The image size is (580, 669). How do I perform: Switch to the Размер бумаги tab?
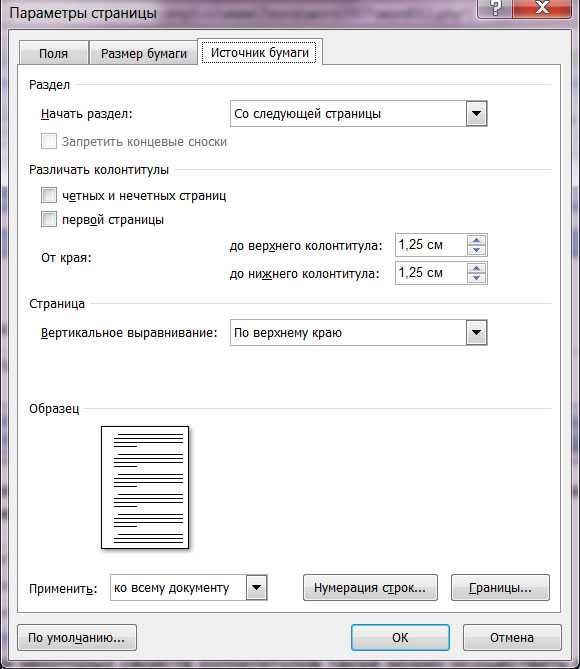pyautogui.click(x=144, y=53)
